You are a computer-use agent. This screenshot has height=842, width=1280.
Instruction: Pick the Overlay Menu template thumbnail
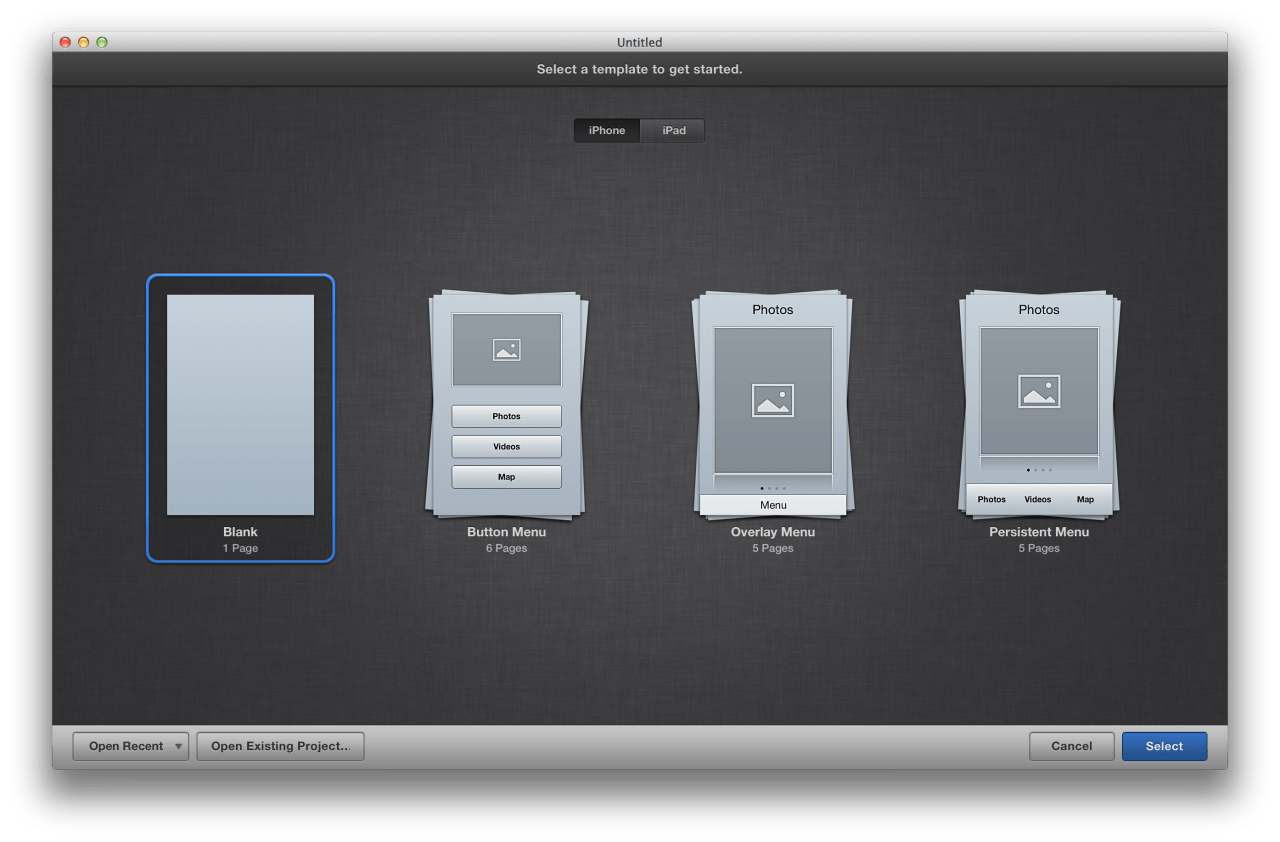[773, 405]
